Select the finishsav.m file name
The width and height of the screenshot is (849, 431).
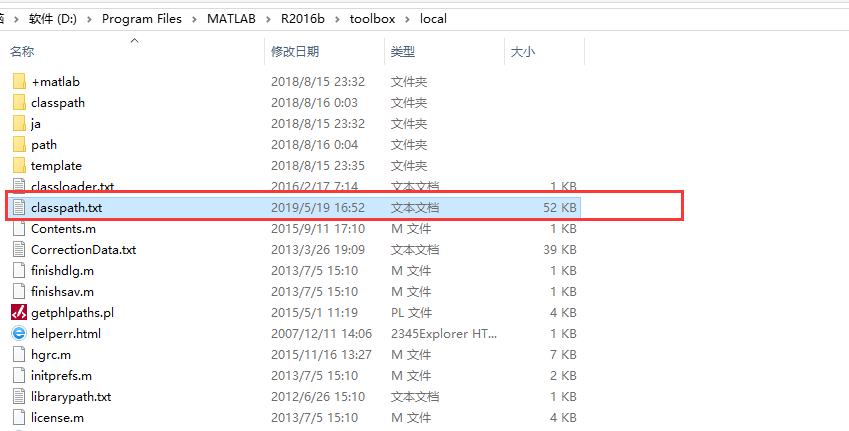62,292
